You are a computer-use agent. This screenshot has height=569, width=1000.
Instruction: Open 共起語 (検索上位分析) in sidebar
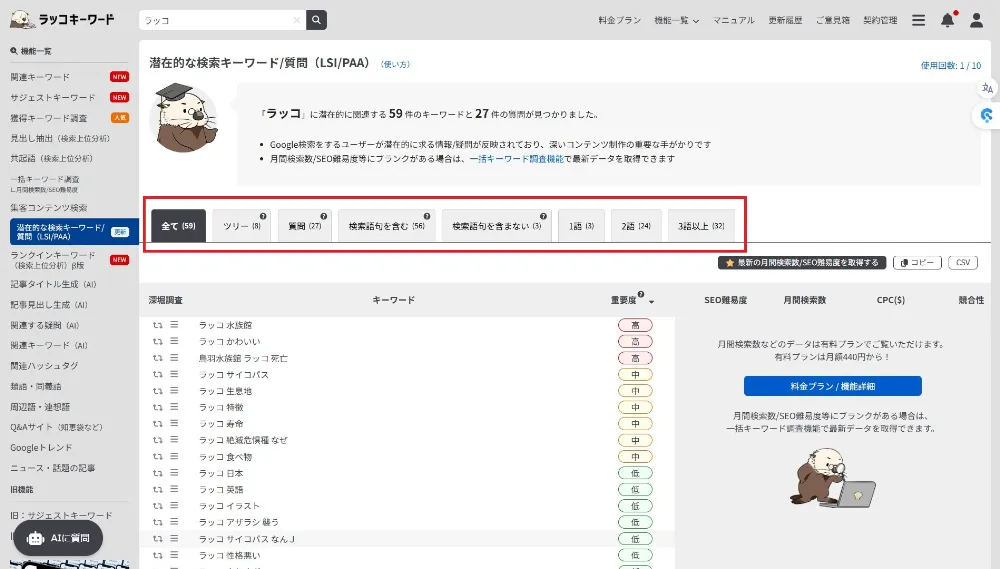(51, 159)
